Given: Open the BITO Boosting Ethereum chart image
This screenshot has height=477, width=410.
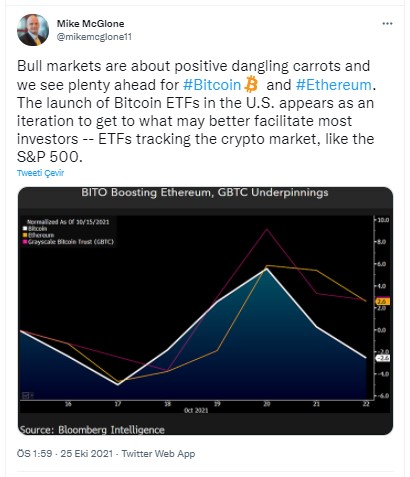Looking at the screenshot, I should (205, 311).
